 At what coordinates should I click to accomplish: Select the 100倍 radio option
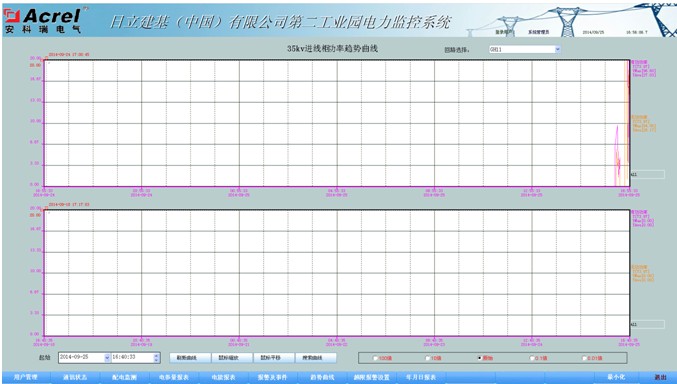pyautogui.click(x=375, y=358)
